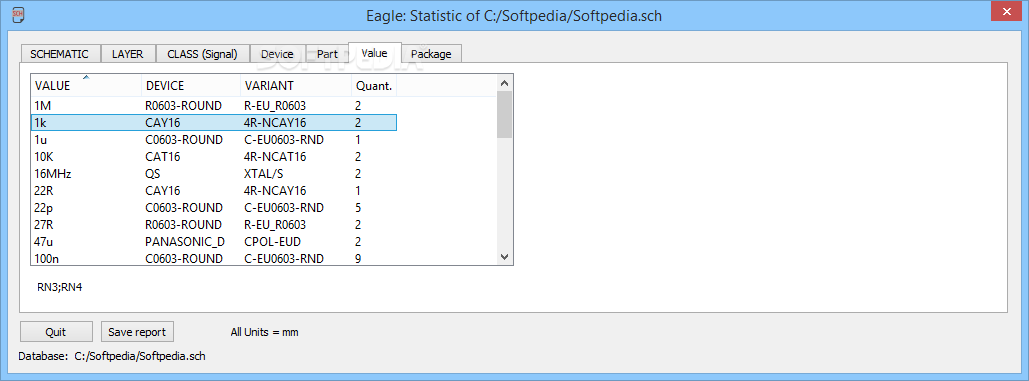The image size is (1029, 381).
Task: Sort by the VALUE column header
Action: 86,85
